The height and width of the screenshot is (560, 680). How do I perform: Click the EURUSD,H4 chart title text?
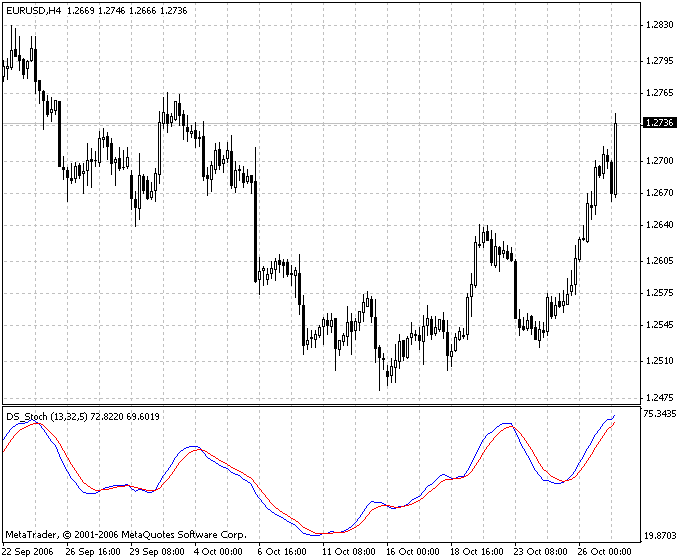tap(33, 9)
